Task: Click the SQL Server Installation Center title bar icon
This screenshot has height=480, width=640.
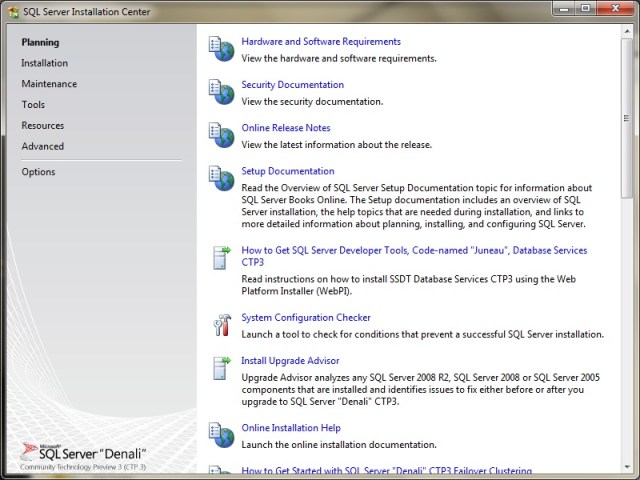Action: pyautogui.click(x=12, y=10)
